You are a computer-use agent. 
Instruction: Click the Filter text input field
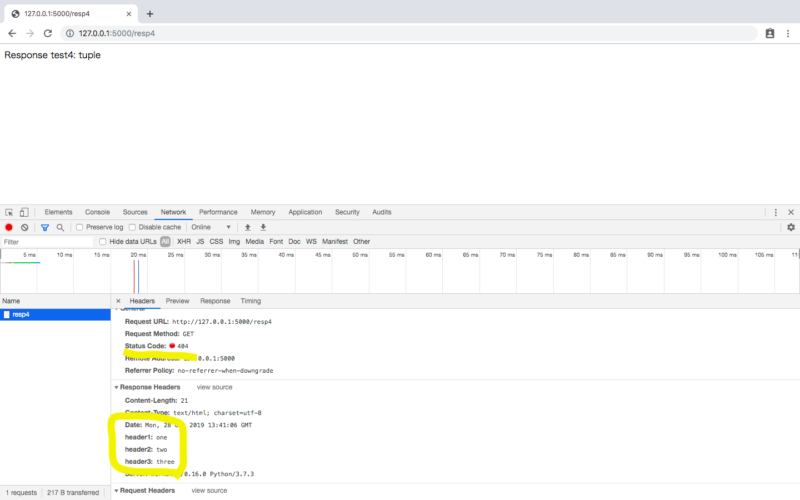click(x=45, y=241)
